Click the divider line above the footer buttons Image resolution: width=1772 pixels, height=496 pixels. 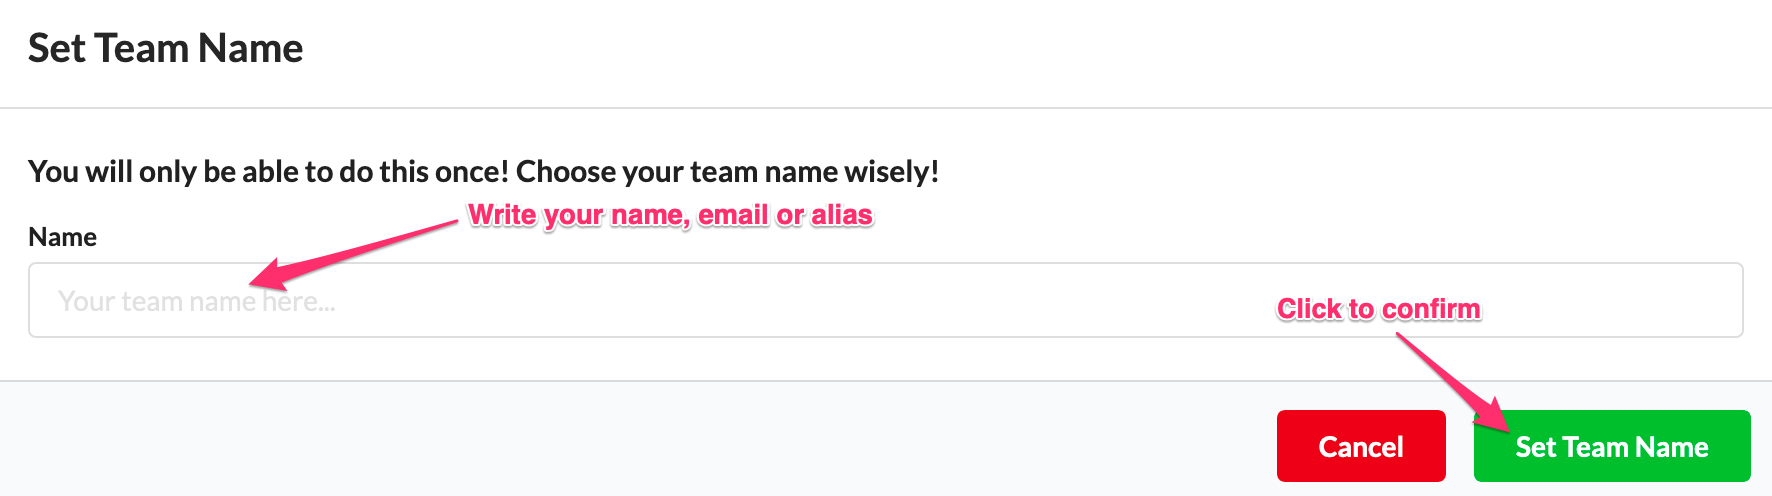point(886,381)
